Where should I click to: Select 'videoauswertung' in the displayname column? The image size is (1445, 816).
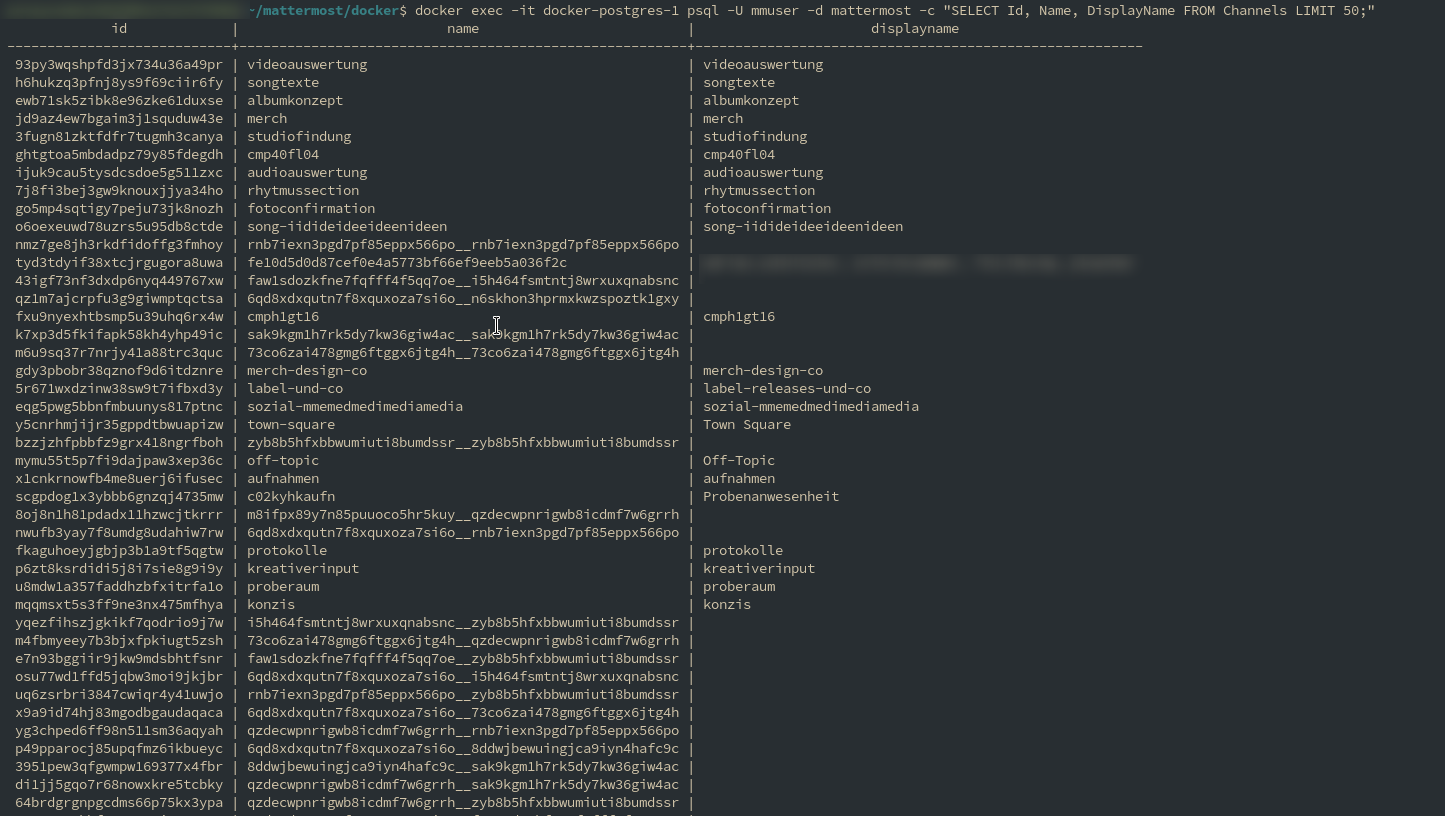pos(763,64)
